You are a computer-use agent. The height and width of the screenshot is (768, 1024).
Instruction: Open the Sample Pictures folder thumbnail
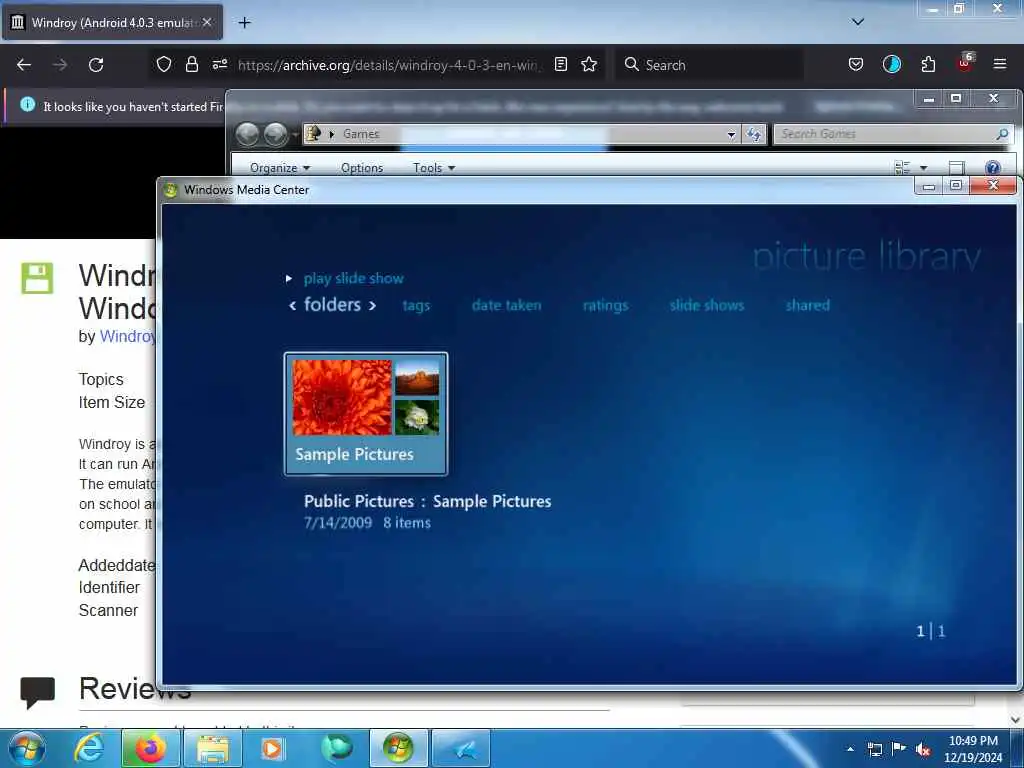(366, 413)
